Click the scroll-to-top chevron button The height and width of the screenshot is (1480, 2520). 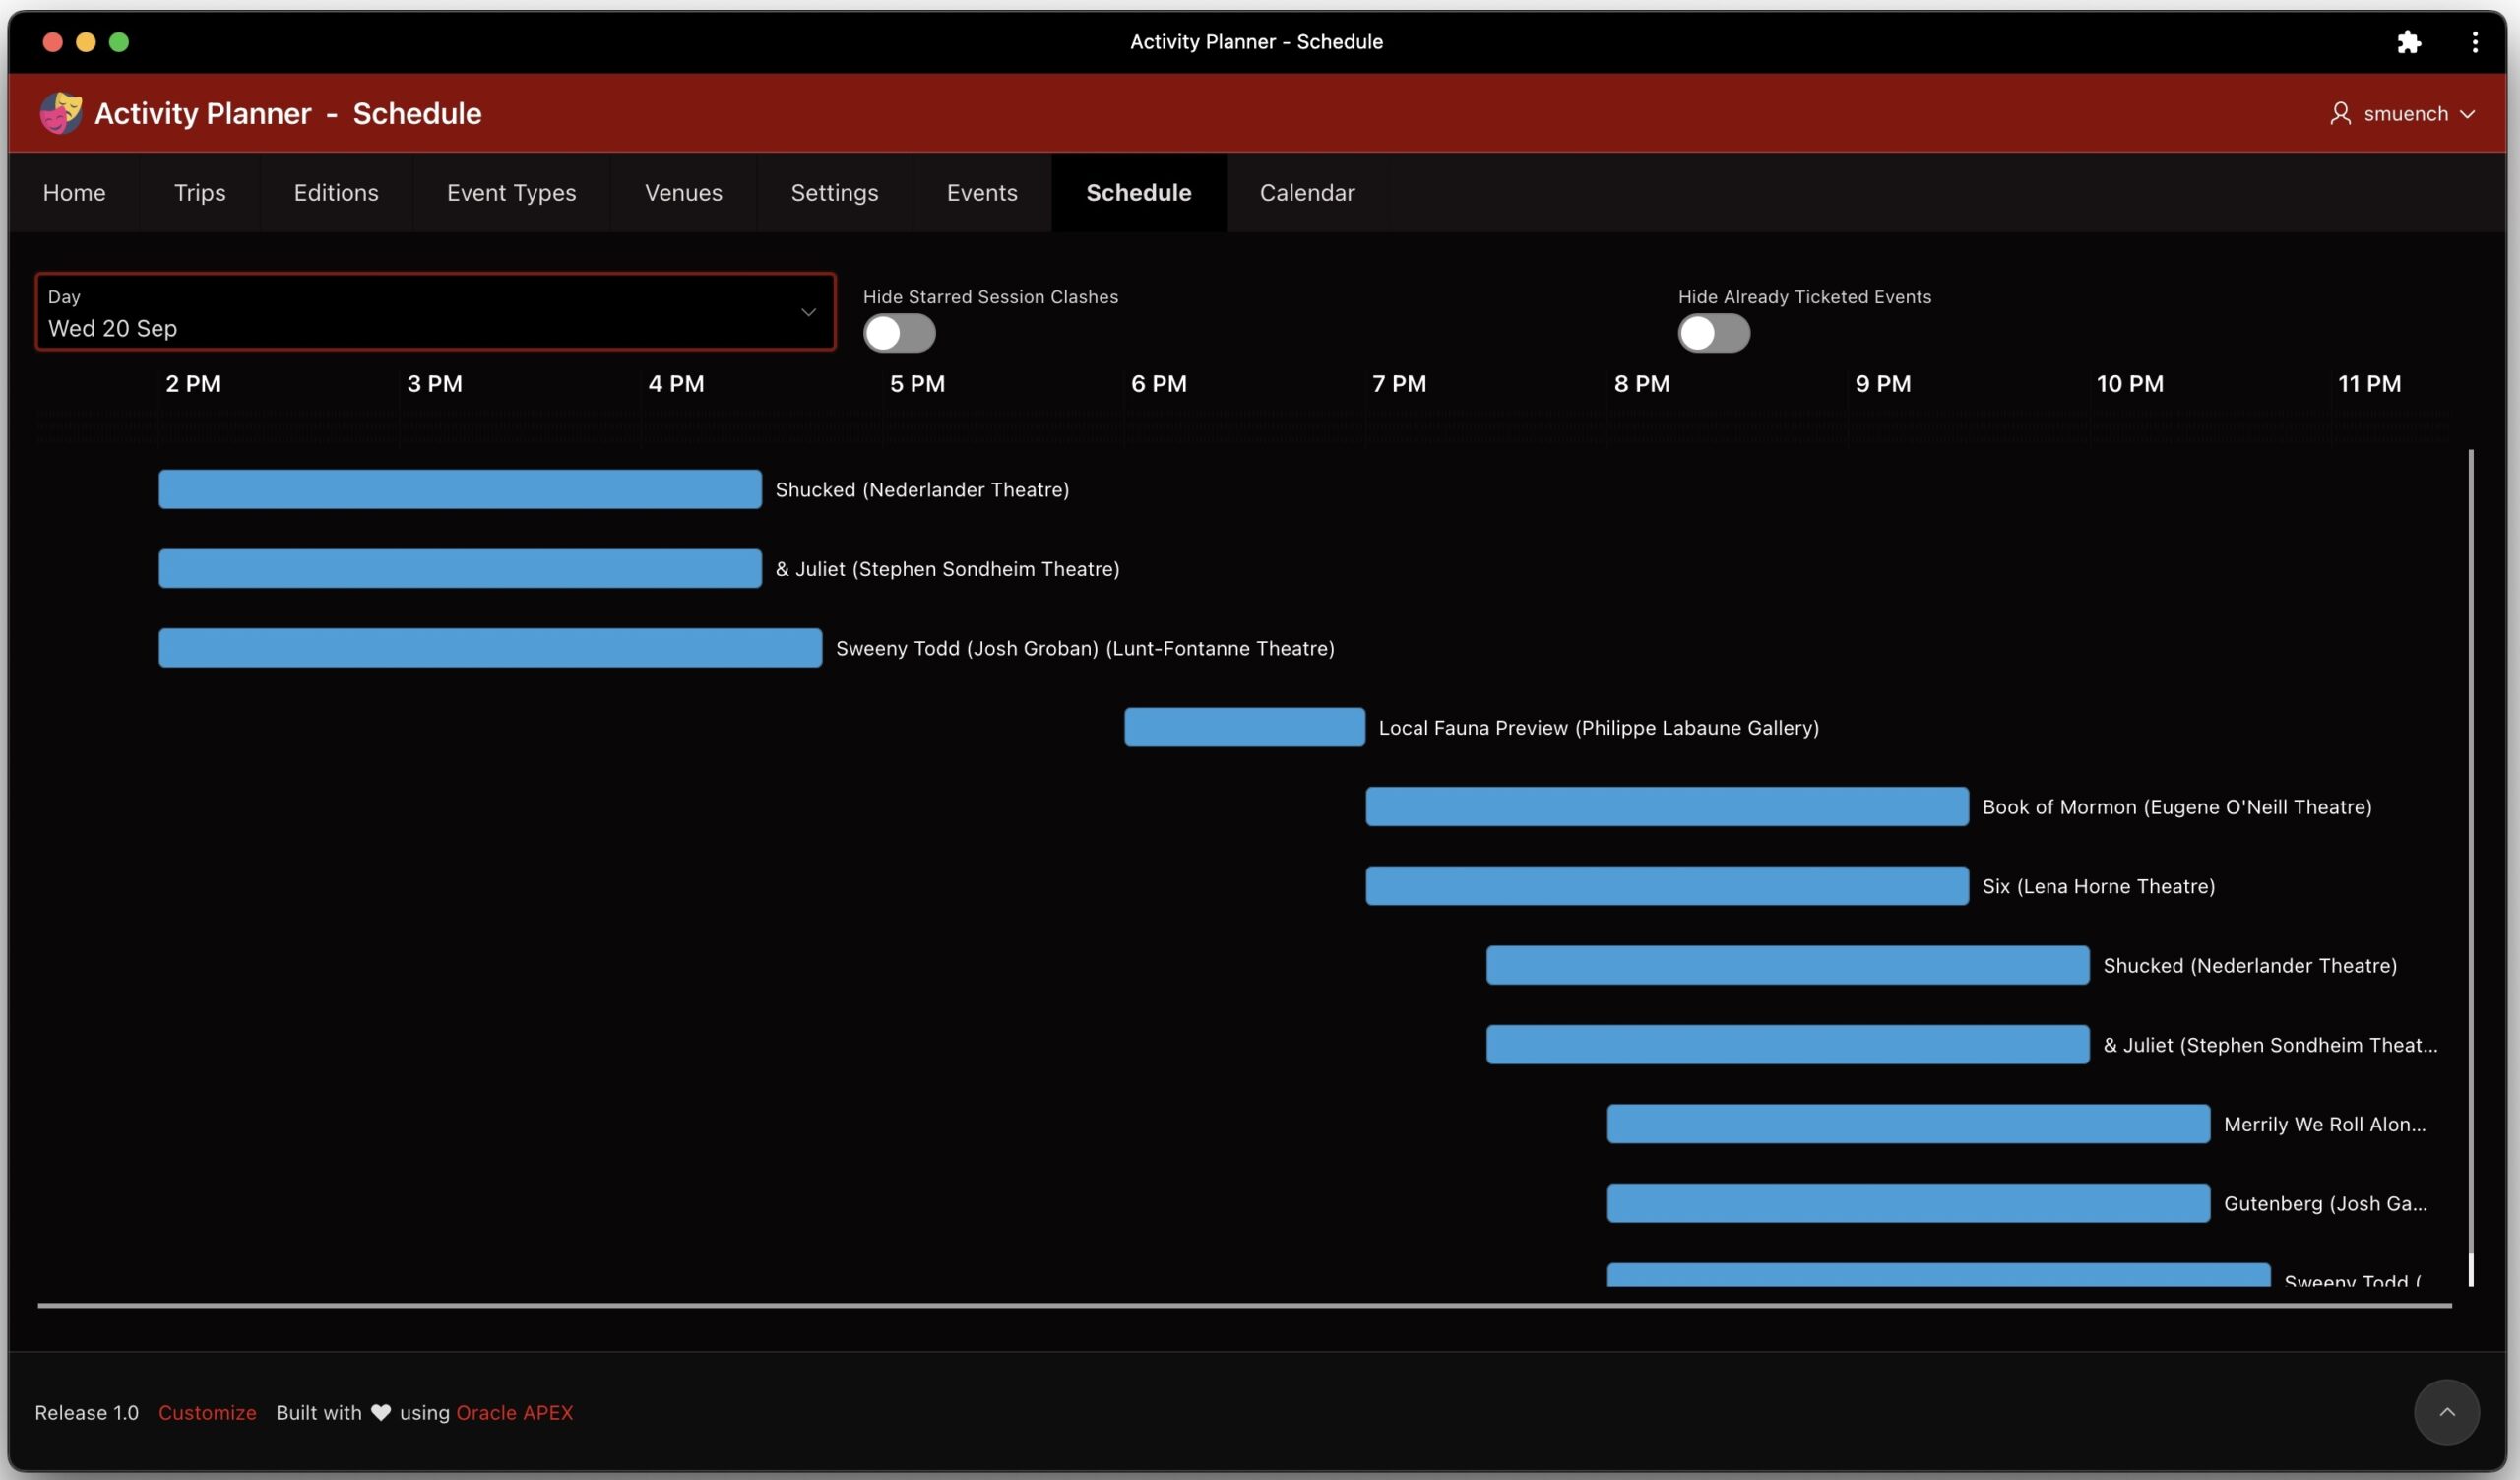pos(2446,1412)
